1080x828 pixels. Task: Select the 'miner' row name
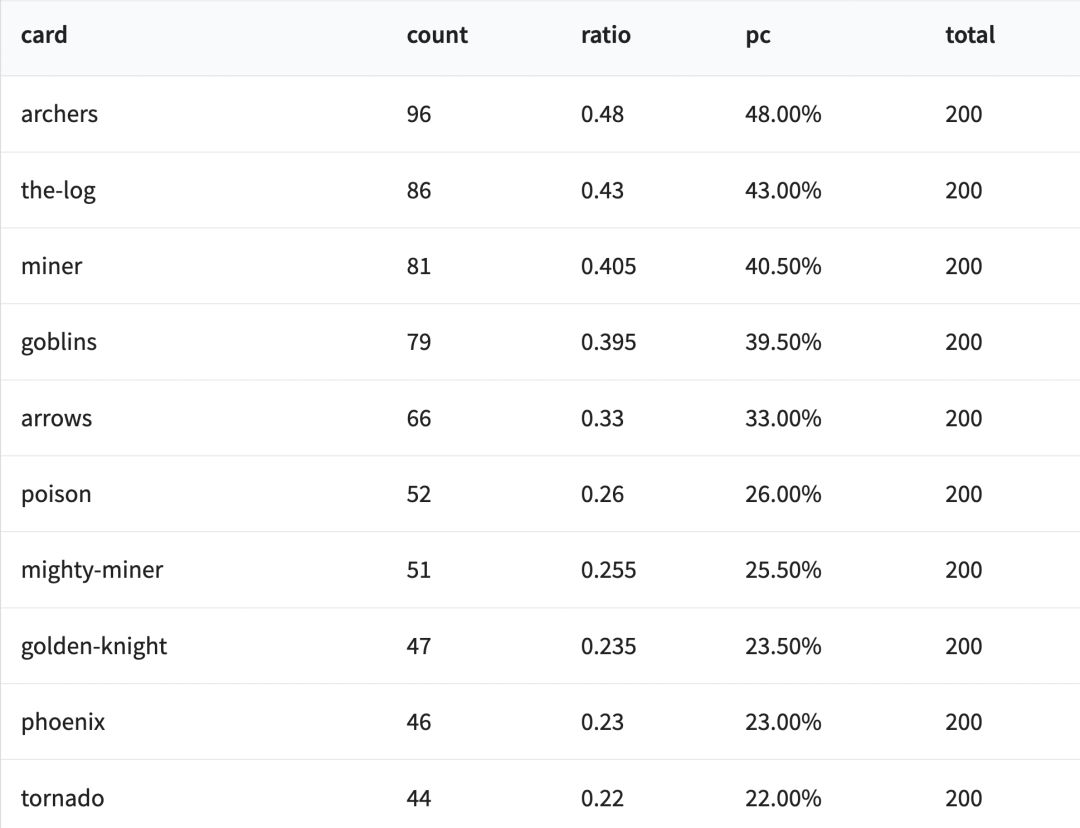[51, 266]
